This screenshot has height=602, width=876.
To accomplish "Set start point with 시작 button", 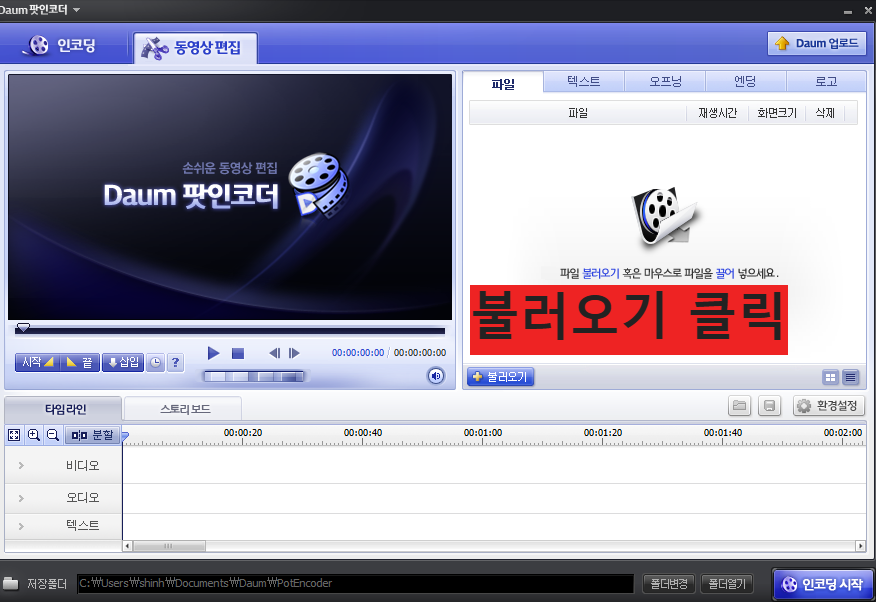I will pyautogui.click(x=36, y=362).
